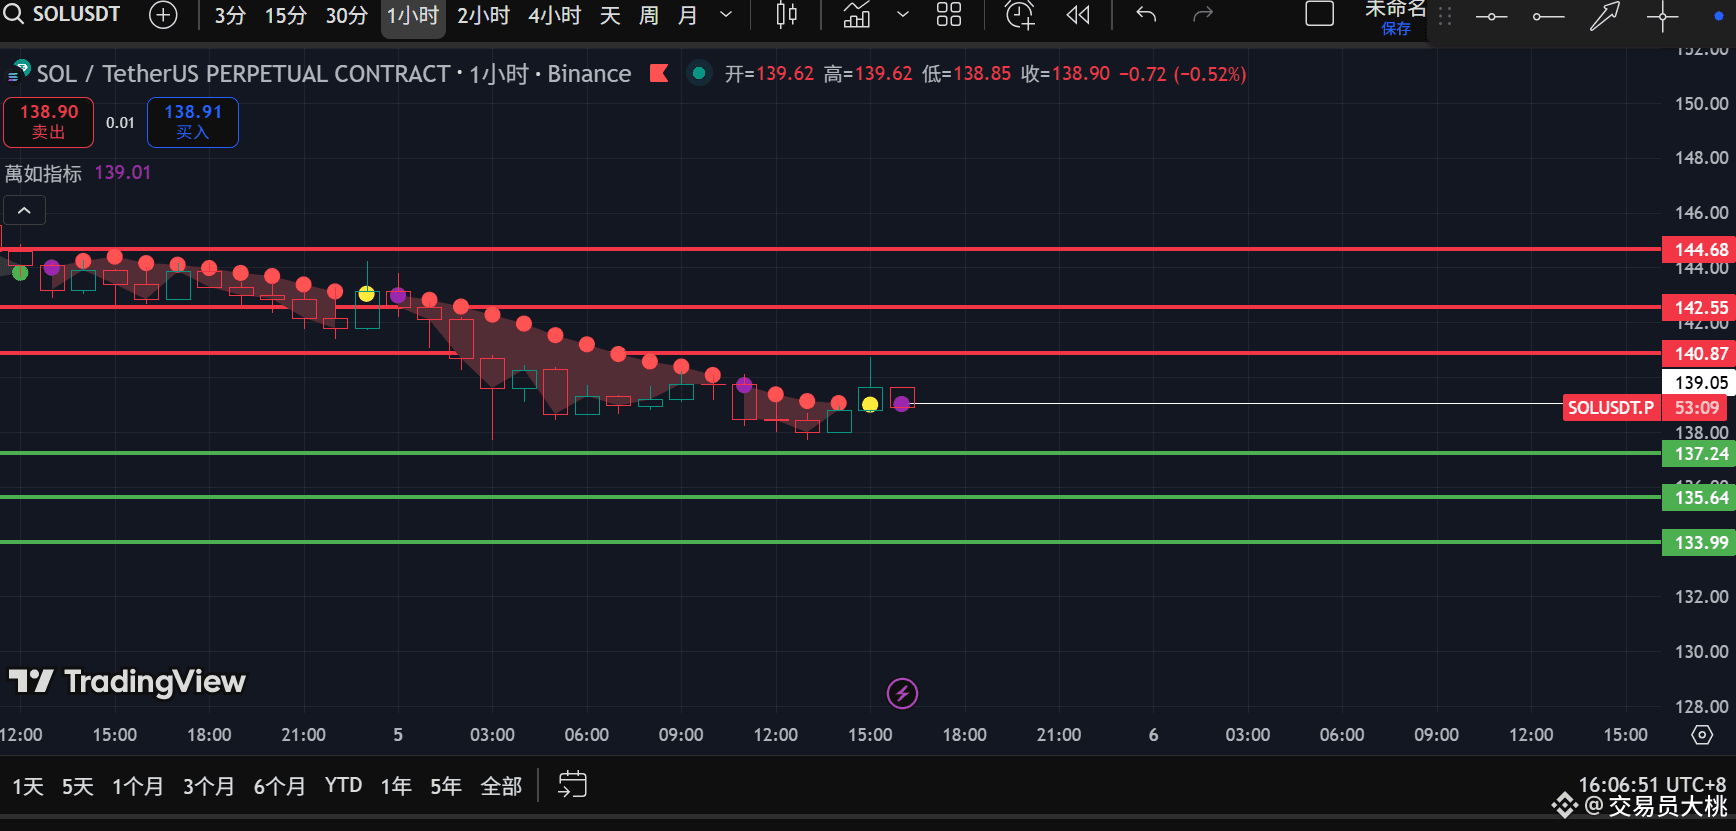Set date range to 5天

pyautogui.click(x=78, y=786)
